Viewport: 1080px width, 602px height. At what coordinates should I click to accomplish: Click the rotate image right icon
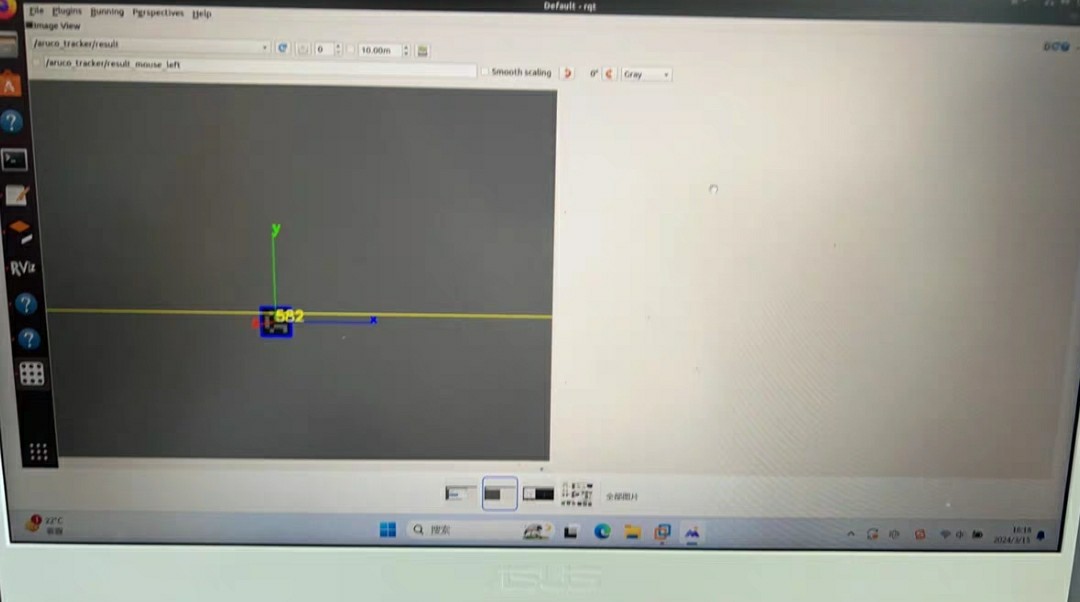[609, 74]
